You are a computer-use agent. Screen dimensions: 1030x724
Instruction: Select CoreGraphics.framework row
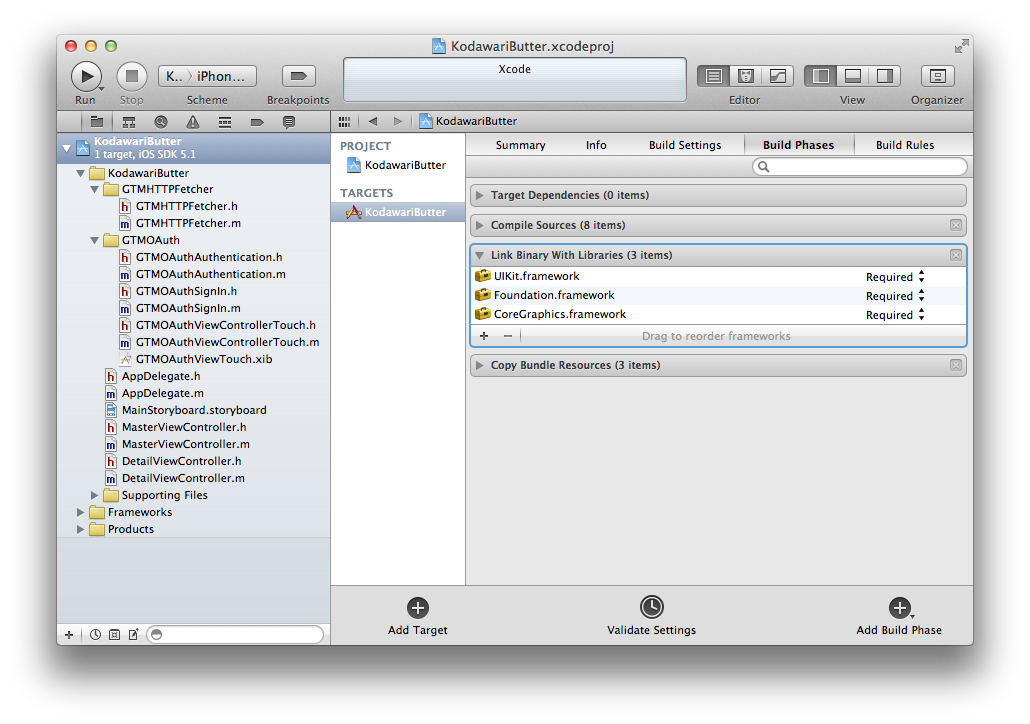(x=719, y=315)
